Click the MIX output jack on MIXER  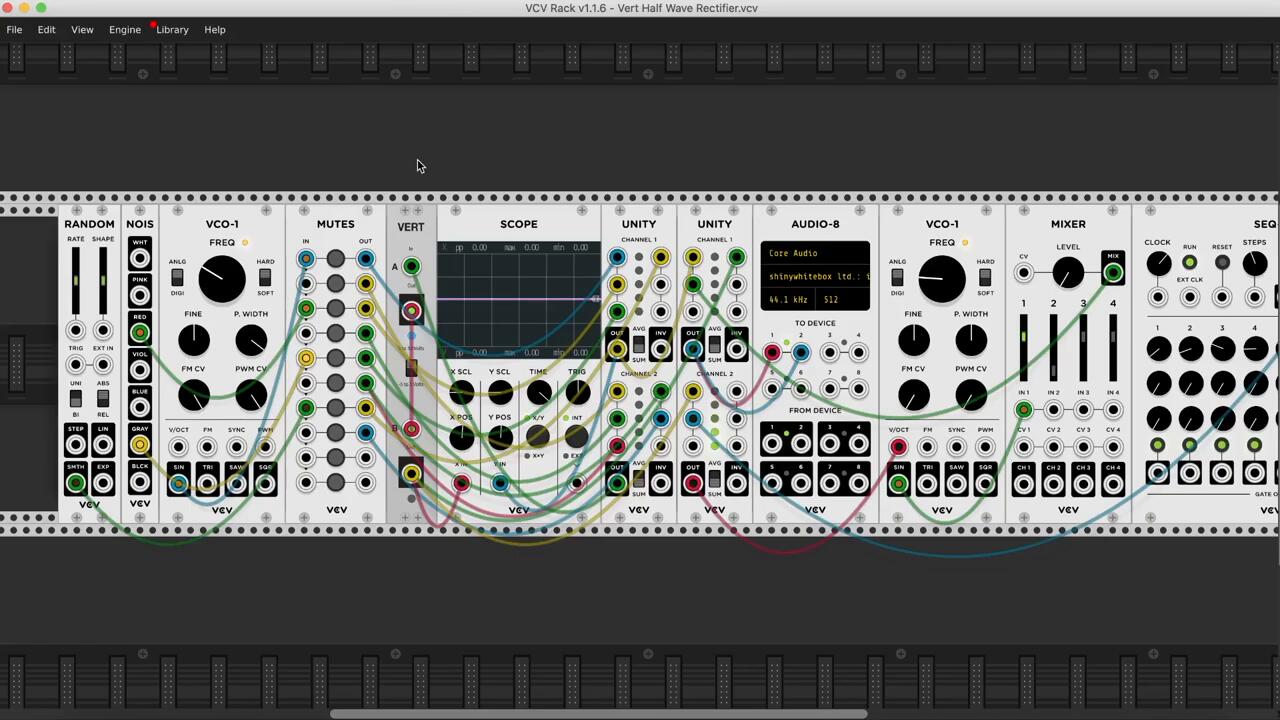[x=1113, y=272]
